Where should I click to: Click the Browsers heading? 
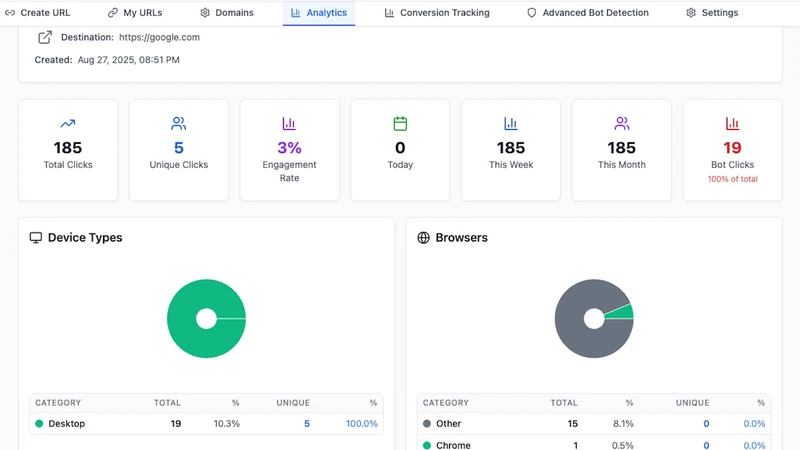[x=462, y=238]
